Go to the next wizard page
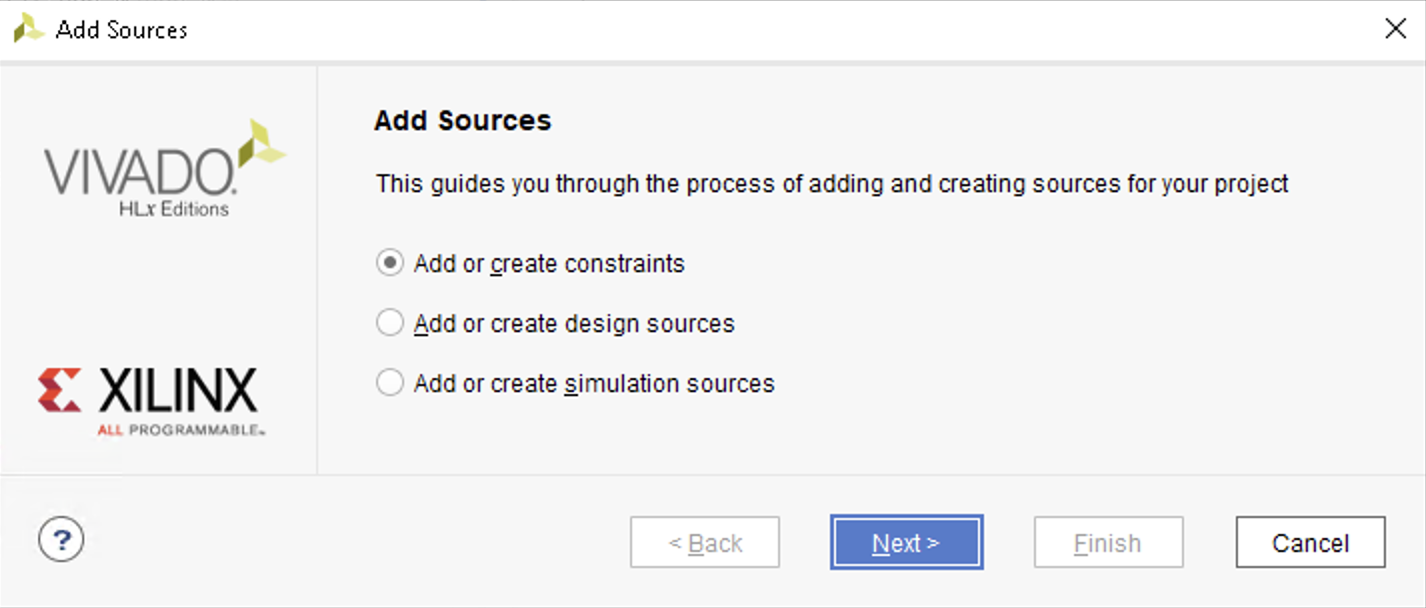 coord(906,543)
